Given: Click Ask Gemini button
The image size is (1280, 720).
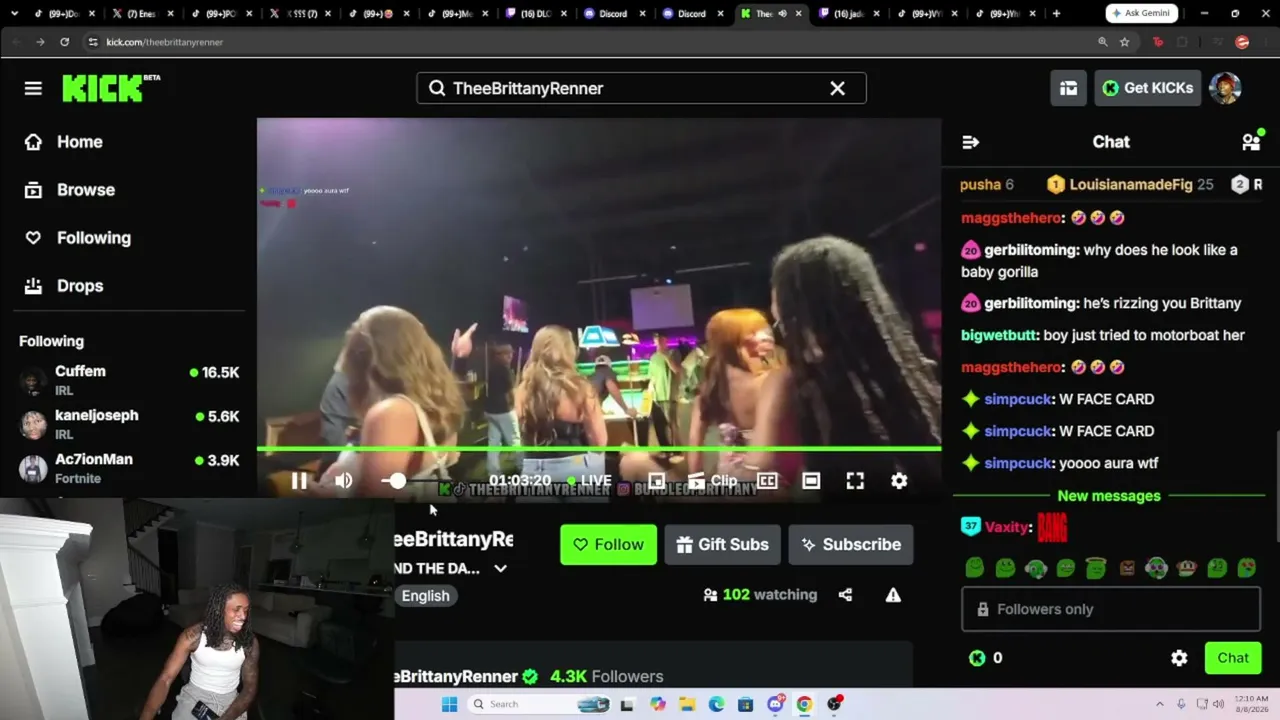Looking at the screenshot, I should [1142, 13].
